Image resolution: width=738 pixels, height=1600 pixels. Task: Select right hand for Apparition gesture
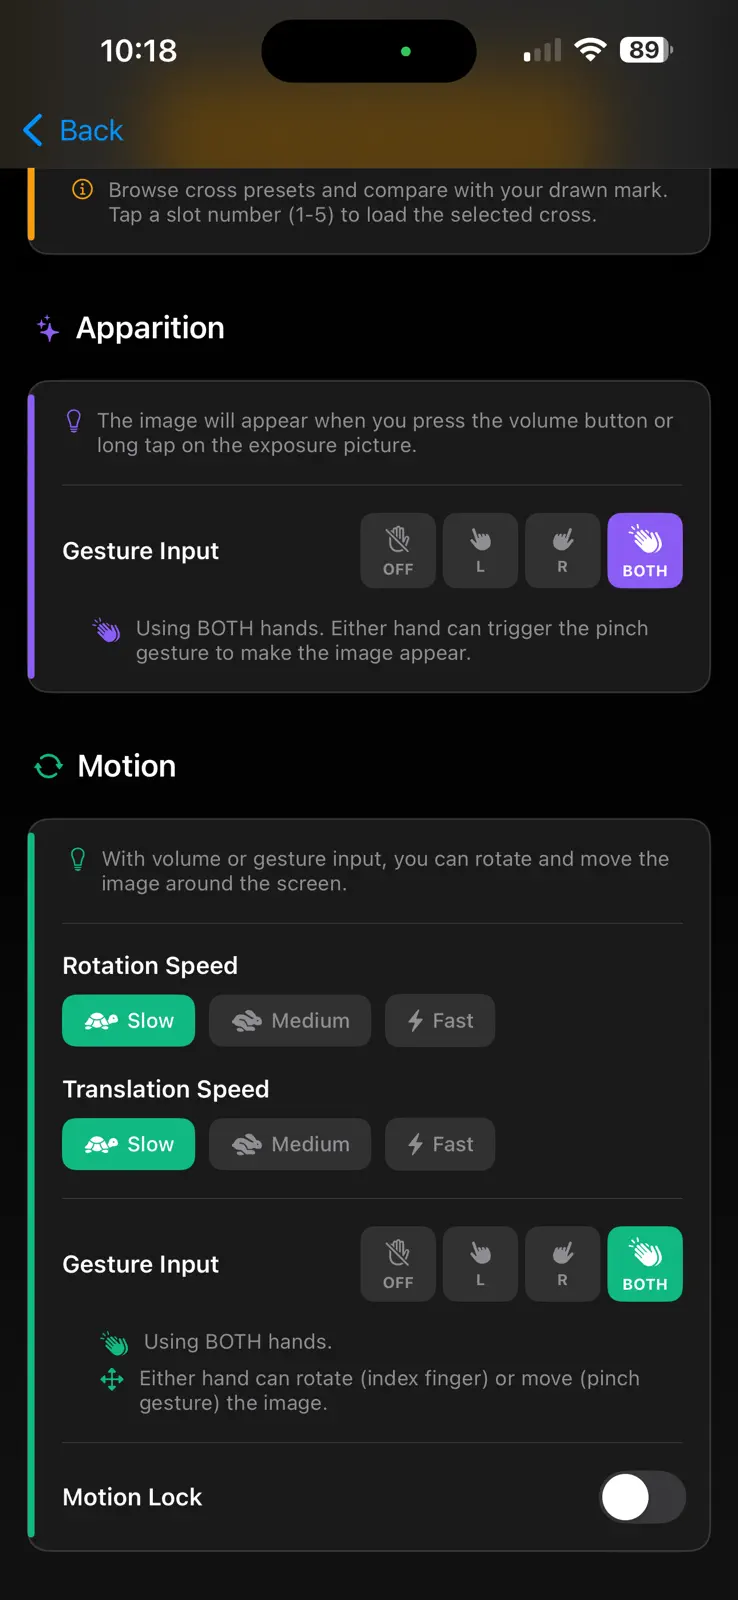[562, 551]
